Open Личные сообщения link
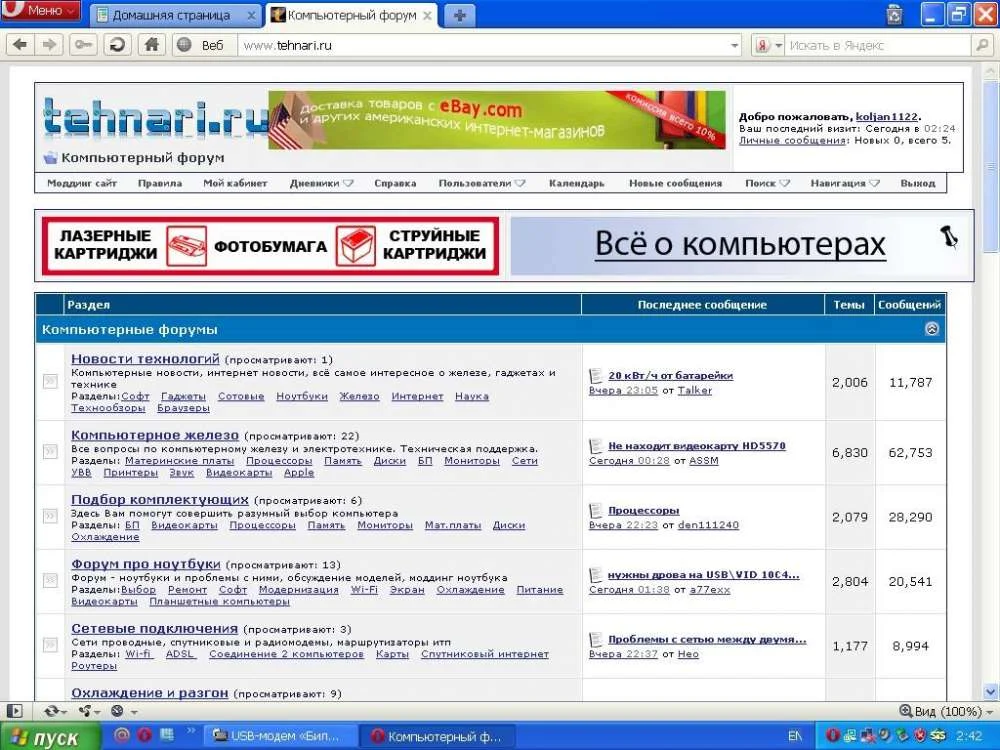 [x=792, y=140]
